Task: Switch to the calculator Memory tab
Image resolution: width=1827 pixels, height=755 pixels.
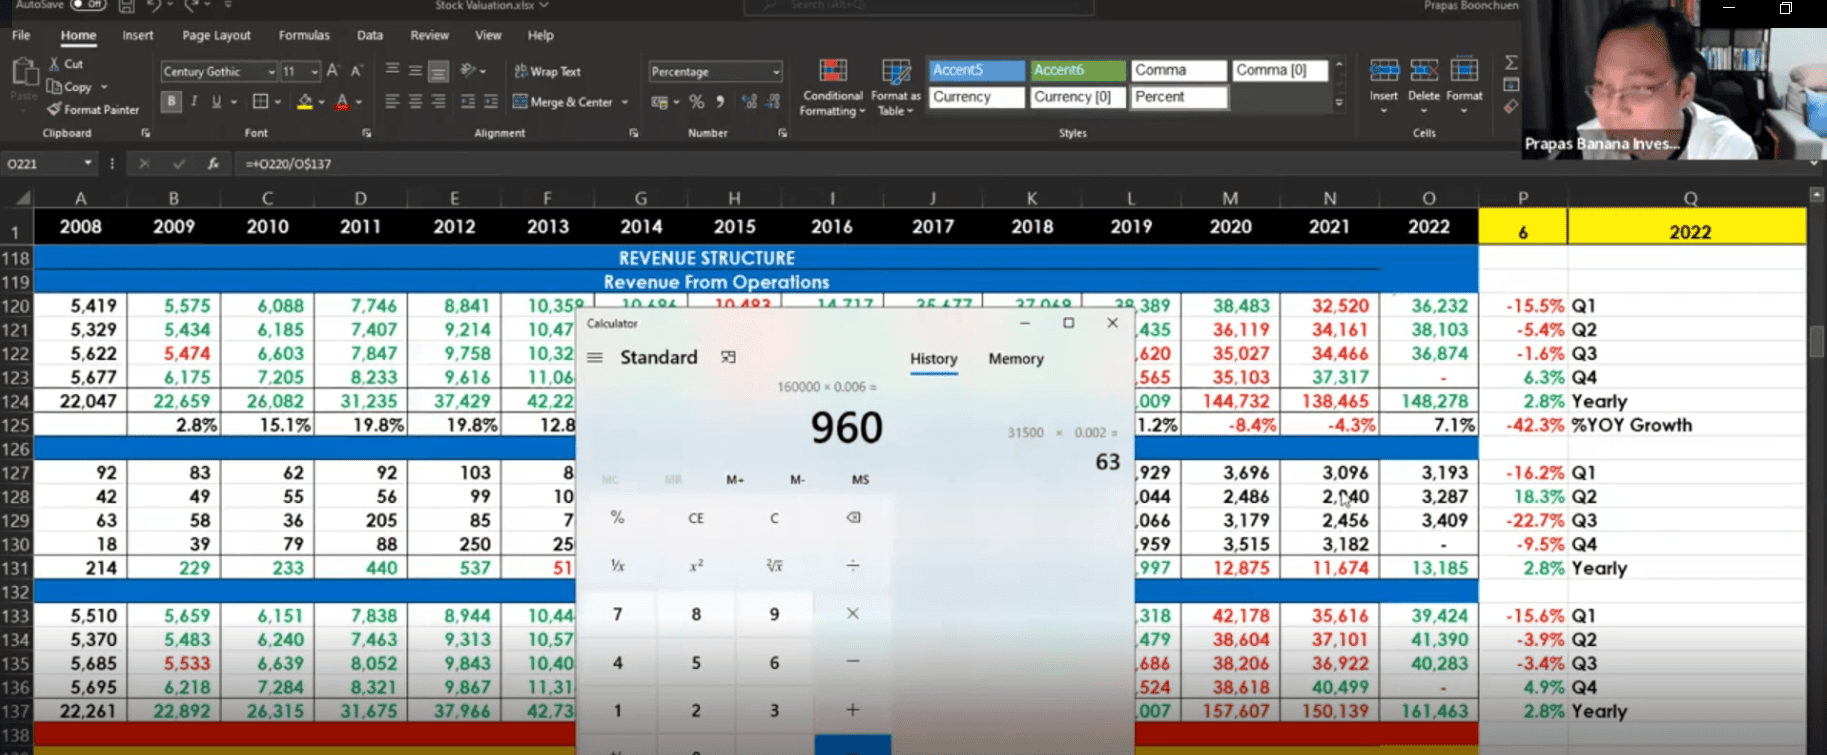Action: tap(1015, 359)
